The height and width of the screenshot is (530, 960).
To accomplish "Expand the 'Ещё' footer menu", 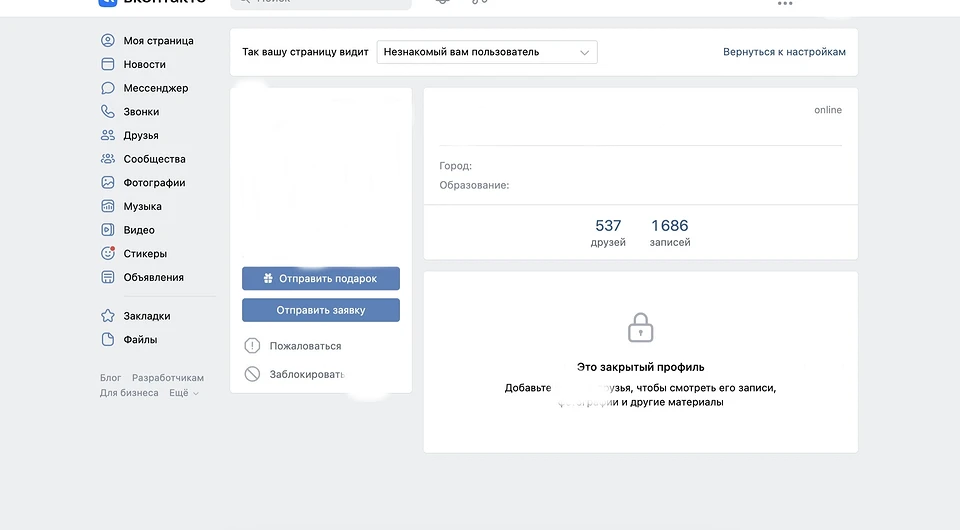I will [183, 393].
